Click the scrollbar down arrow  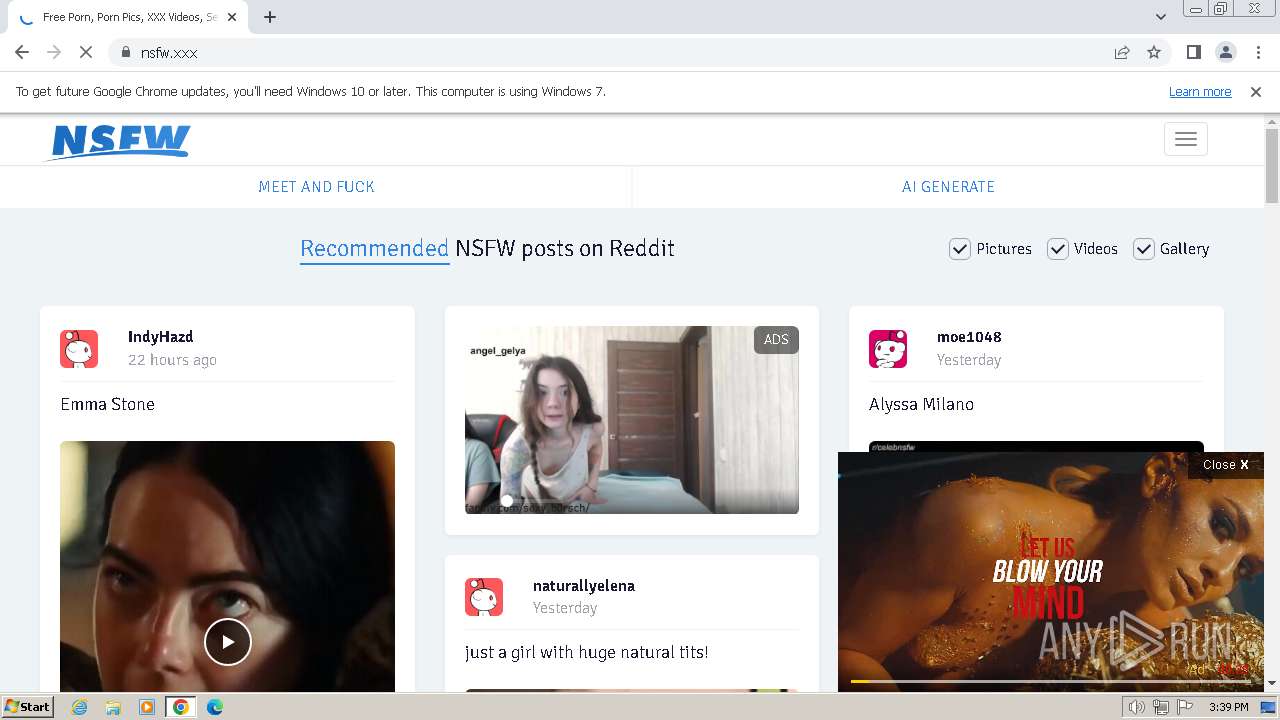(1272, 684)
